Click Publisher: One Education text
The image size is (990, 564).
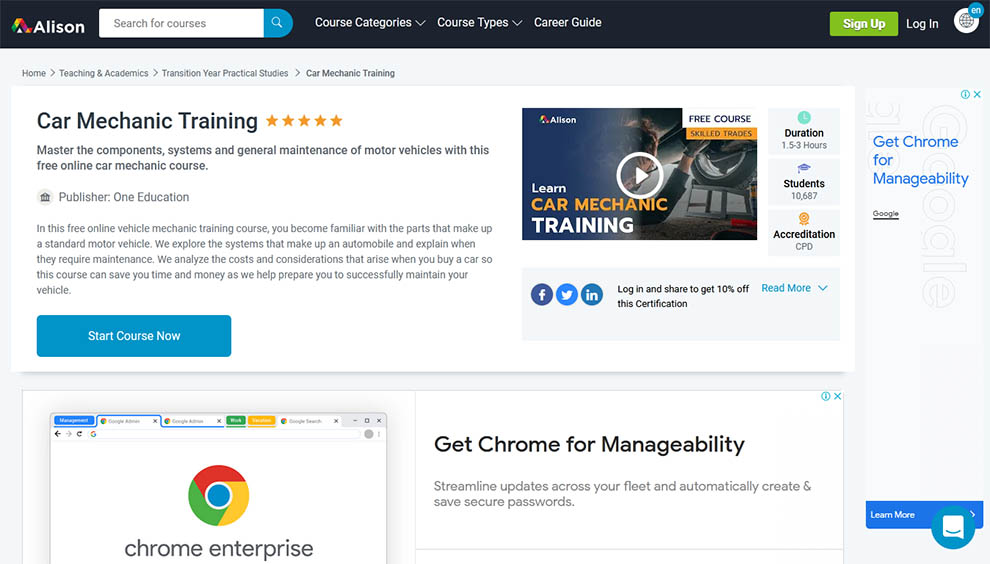pyautogui.click(x=124, y=197)
